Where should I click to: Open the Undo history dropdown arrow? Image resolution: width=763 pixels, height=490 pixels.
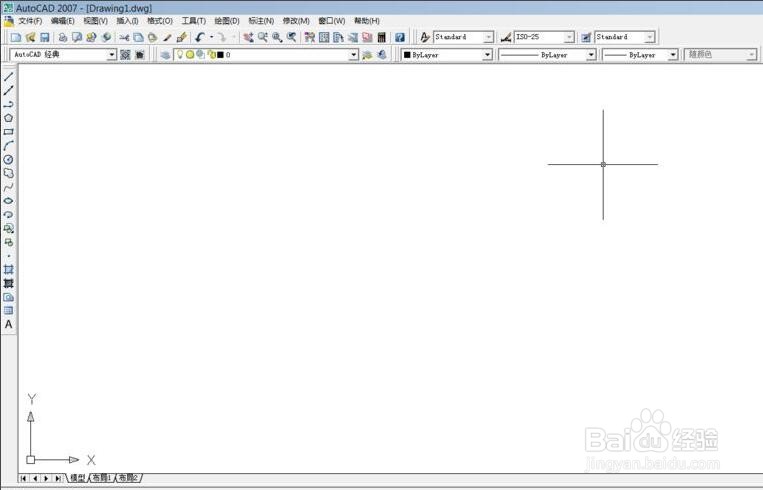tap(212, 37)
